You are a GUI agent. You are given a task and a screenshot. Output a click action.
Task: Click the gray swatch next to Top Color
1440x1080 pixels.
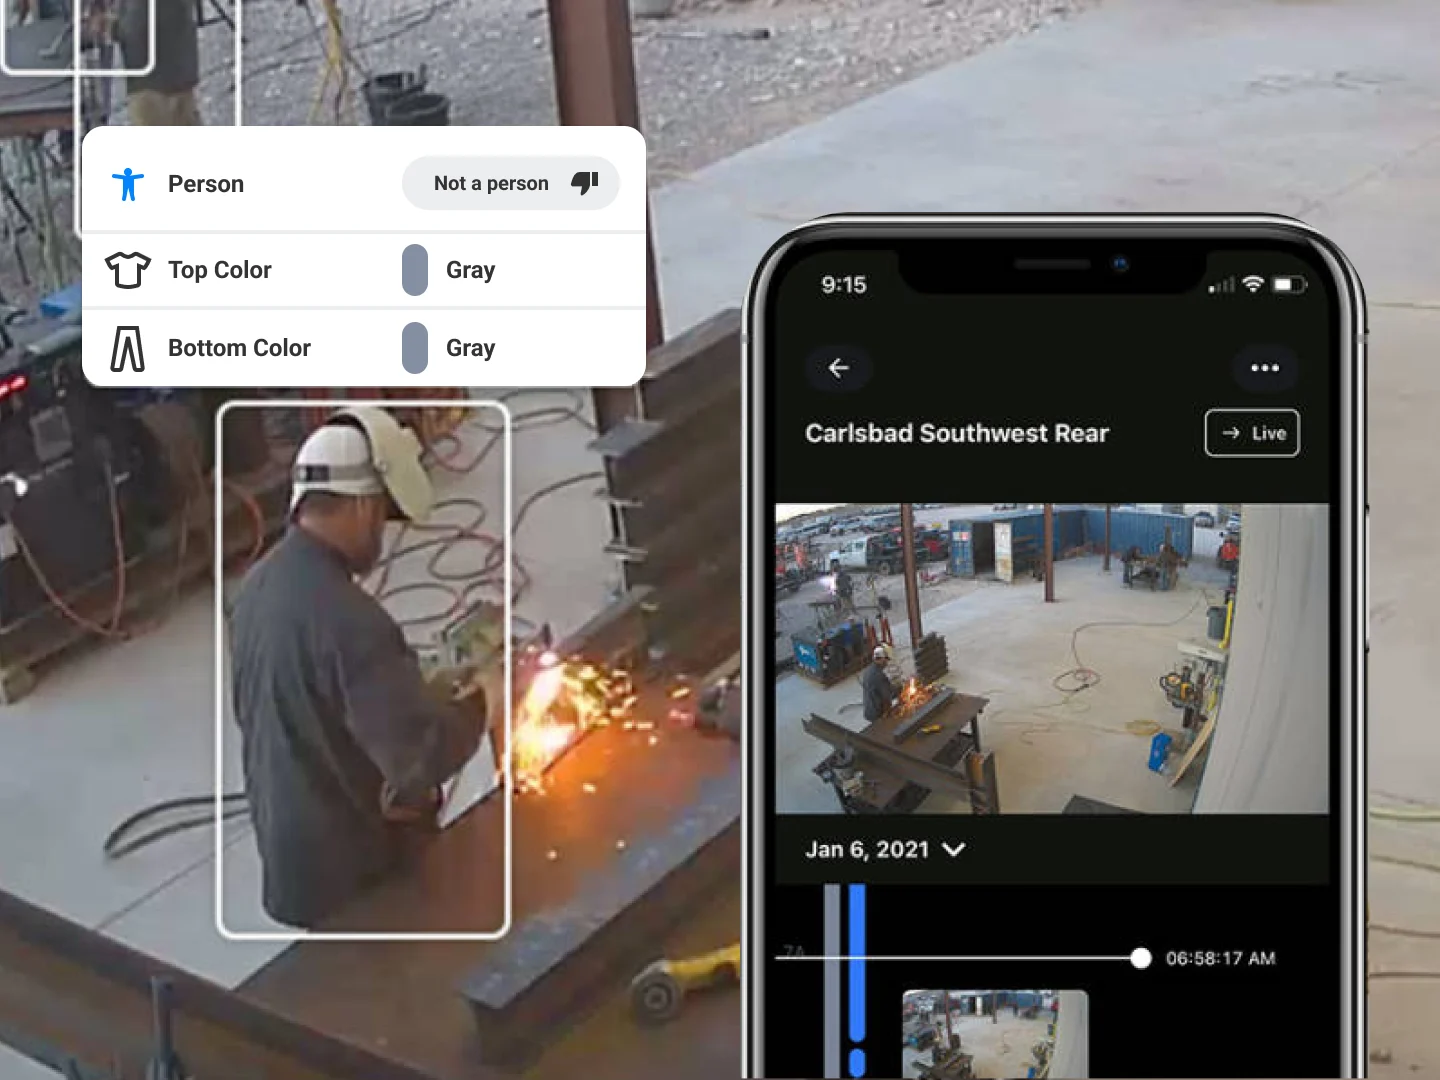tap(414, 270)
